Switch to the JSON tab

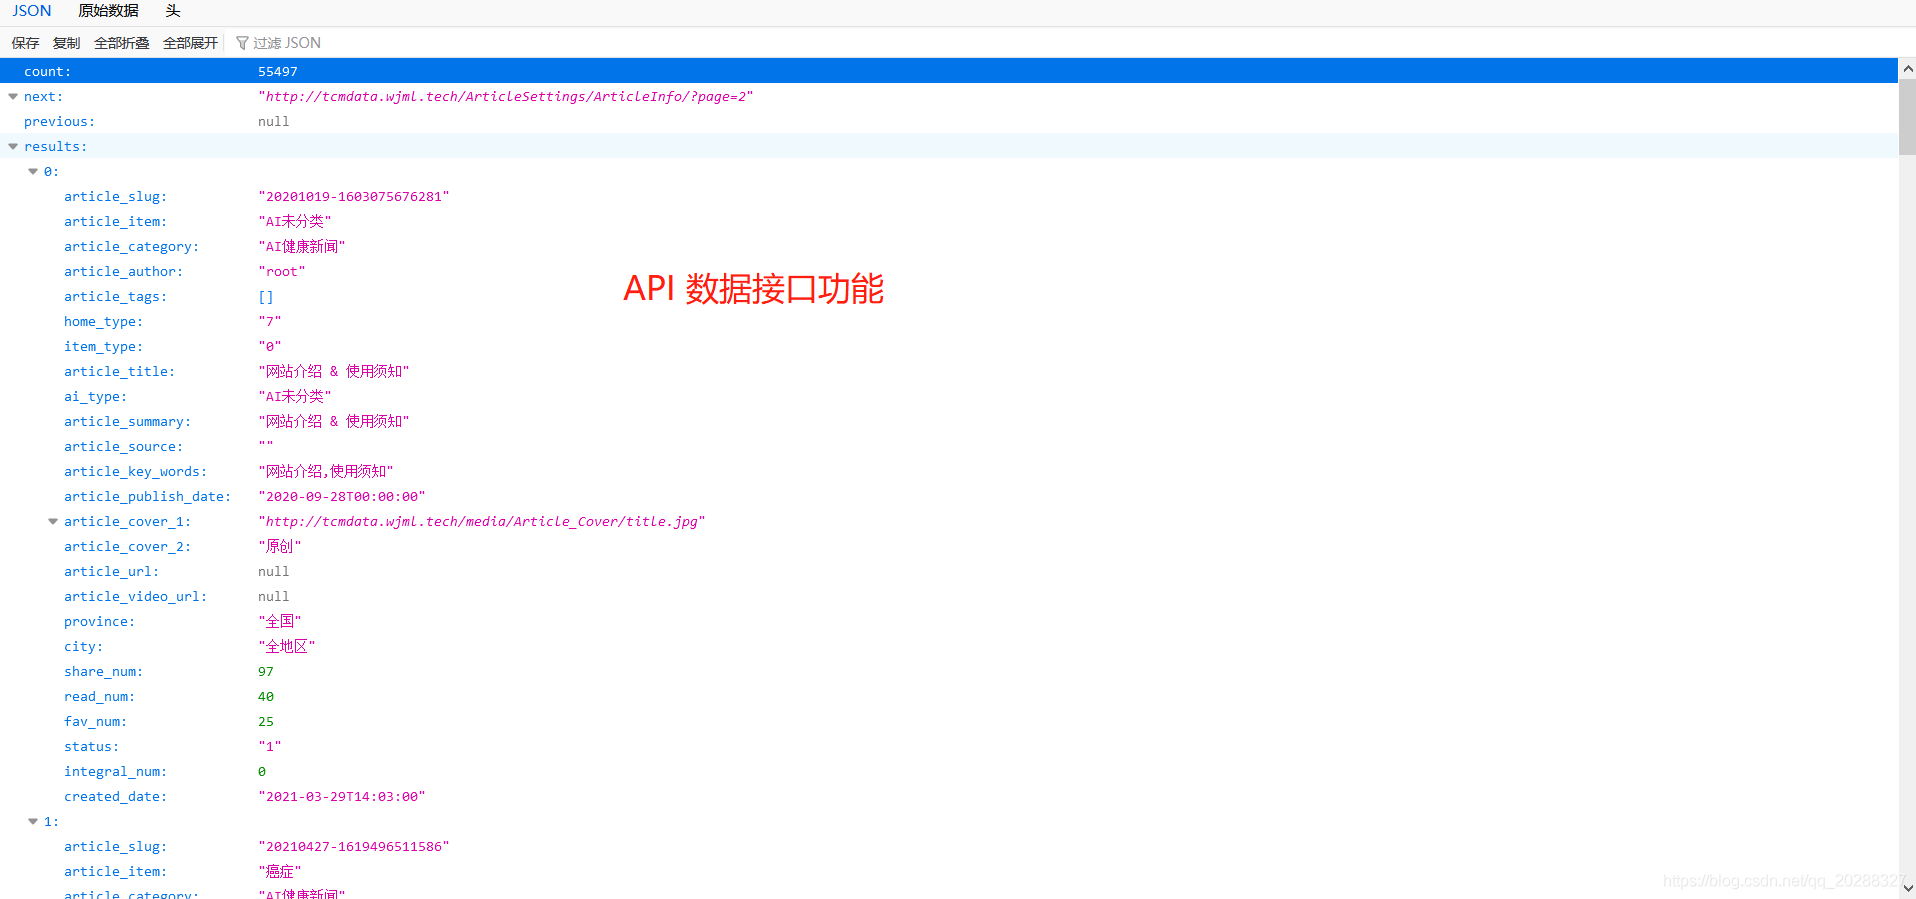(x=32, y=11)
